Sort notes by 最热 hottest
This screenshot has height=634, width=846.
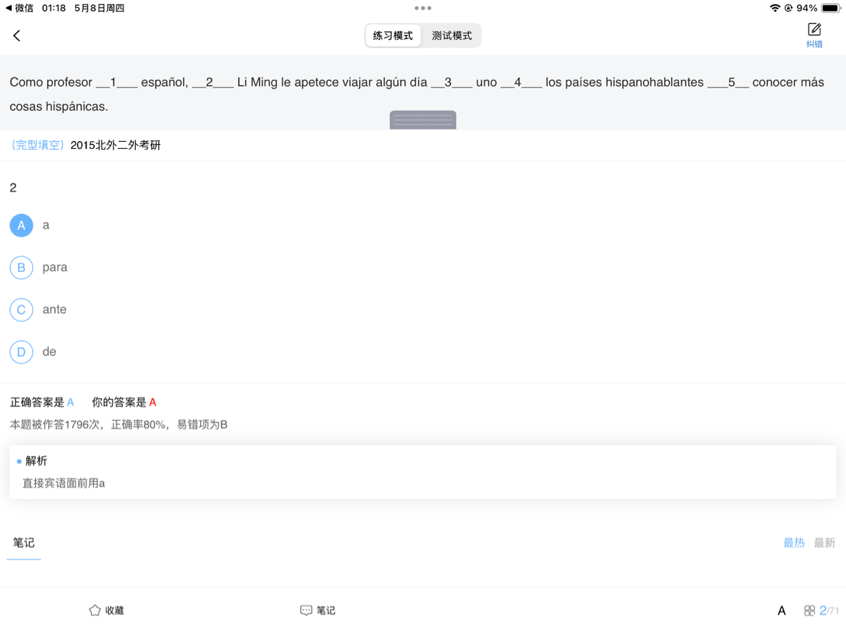(794, 542)
